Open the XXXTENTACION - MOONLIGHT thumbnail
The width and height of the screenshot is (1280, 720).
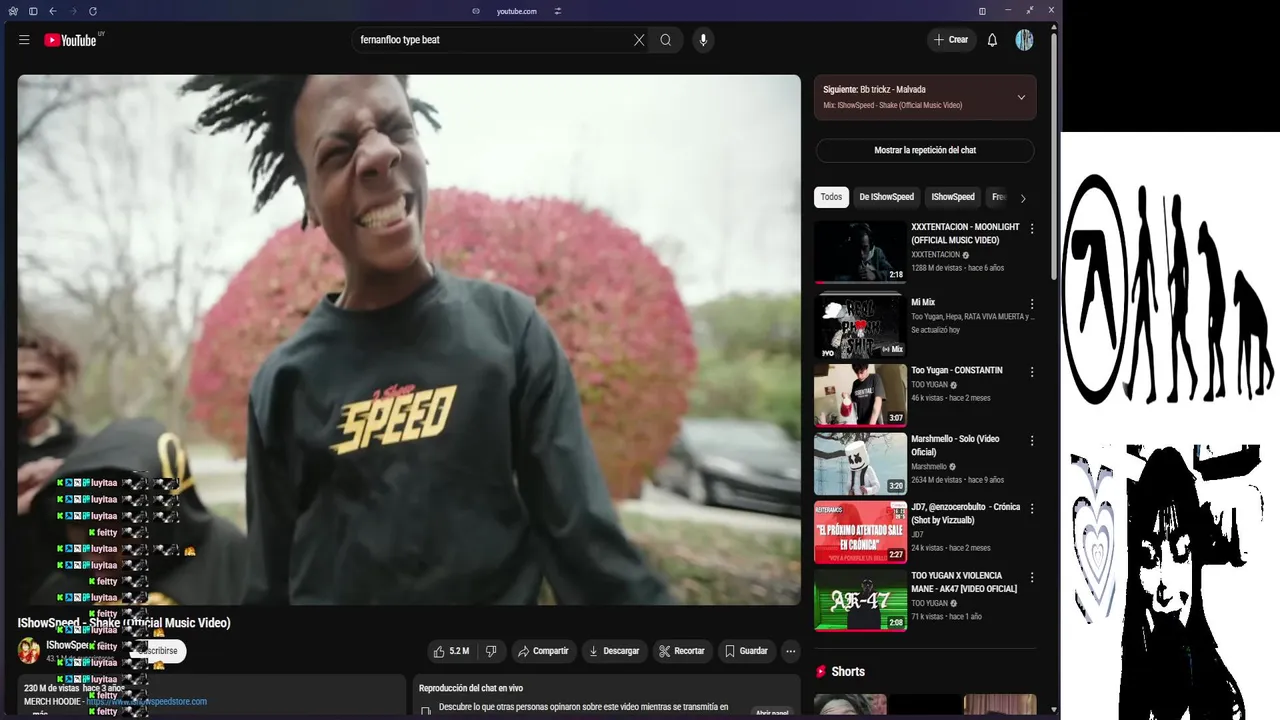(x=860, y=253)
